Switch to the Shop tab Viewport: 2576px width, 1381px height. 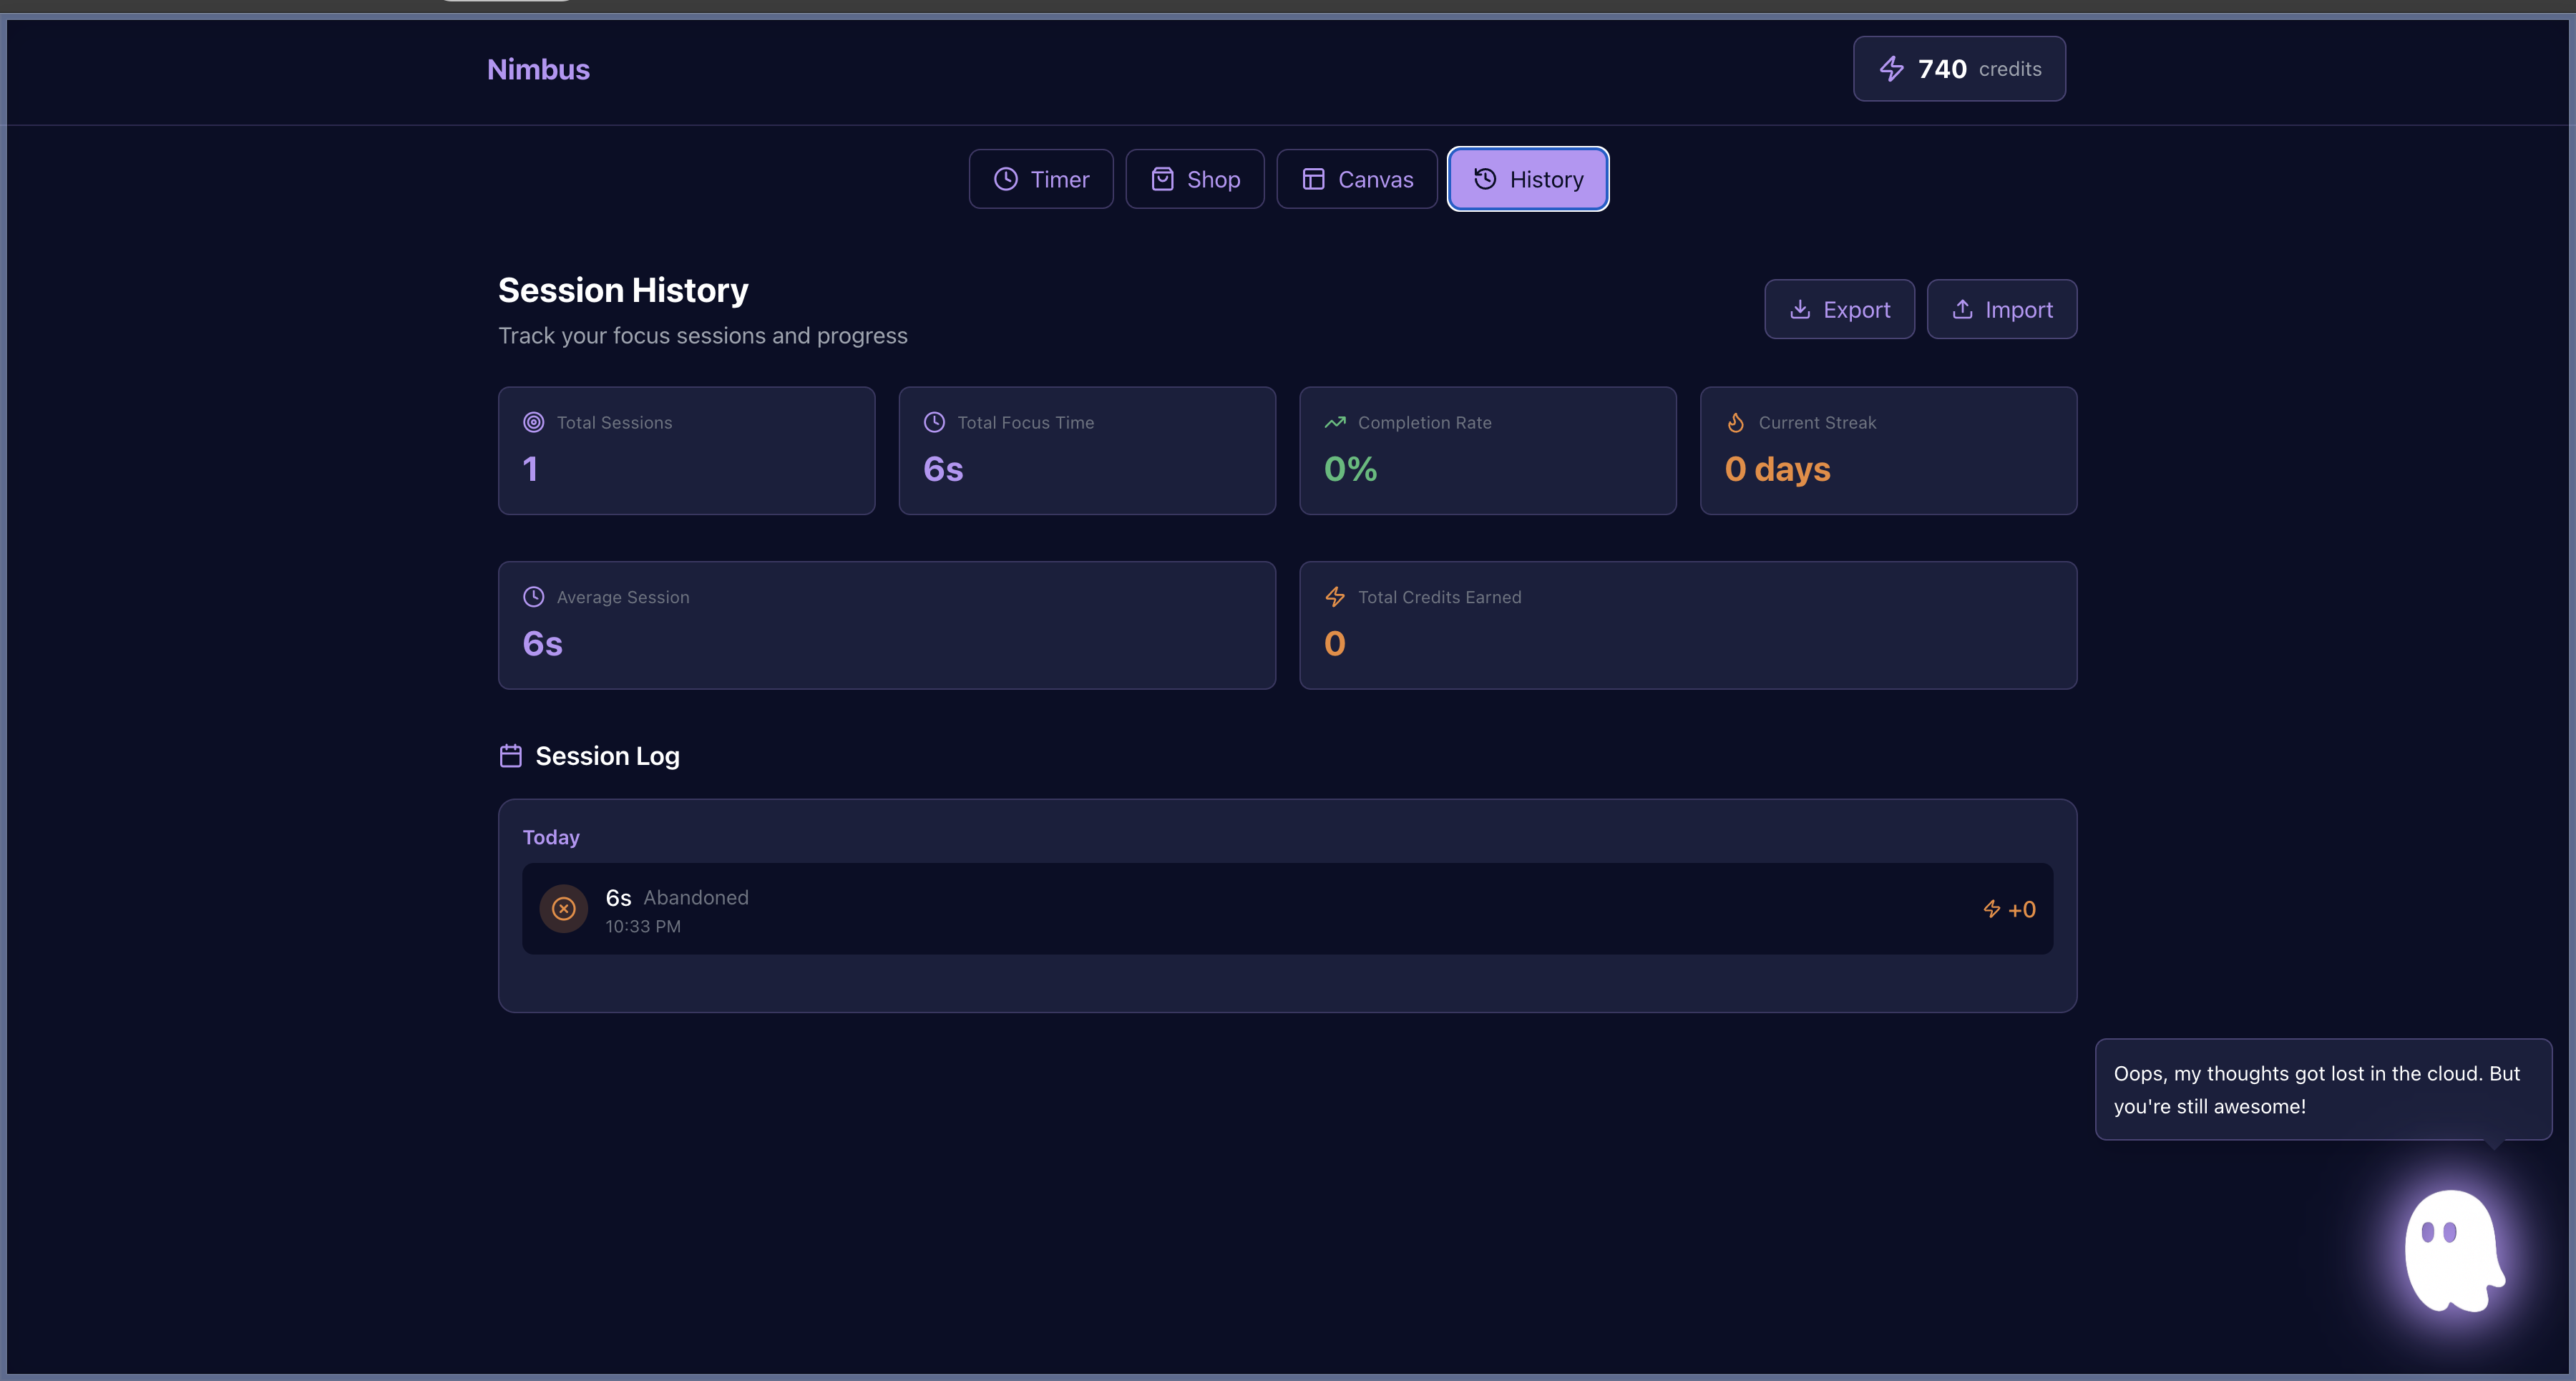tap(1194, 179)
